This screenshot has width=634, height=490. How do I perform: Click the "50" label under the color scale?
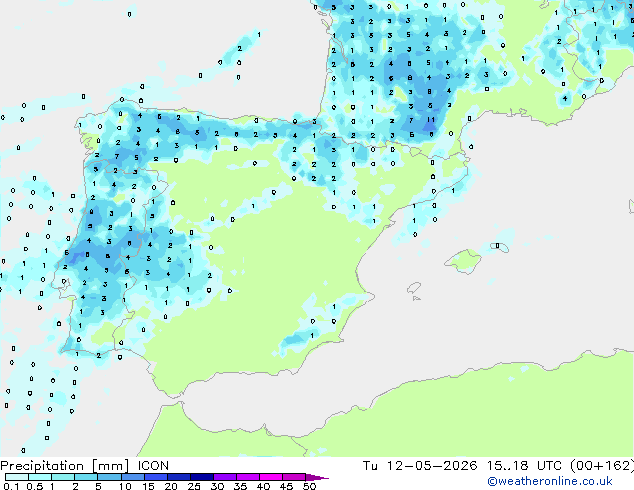pos(309,486)
